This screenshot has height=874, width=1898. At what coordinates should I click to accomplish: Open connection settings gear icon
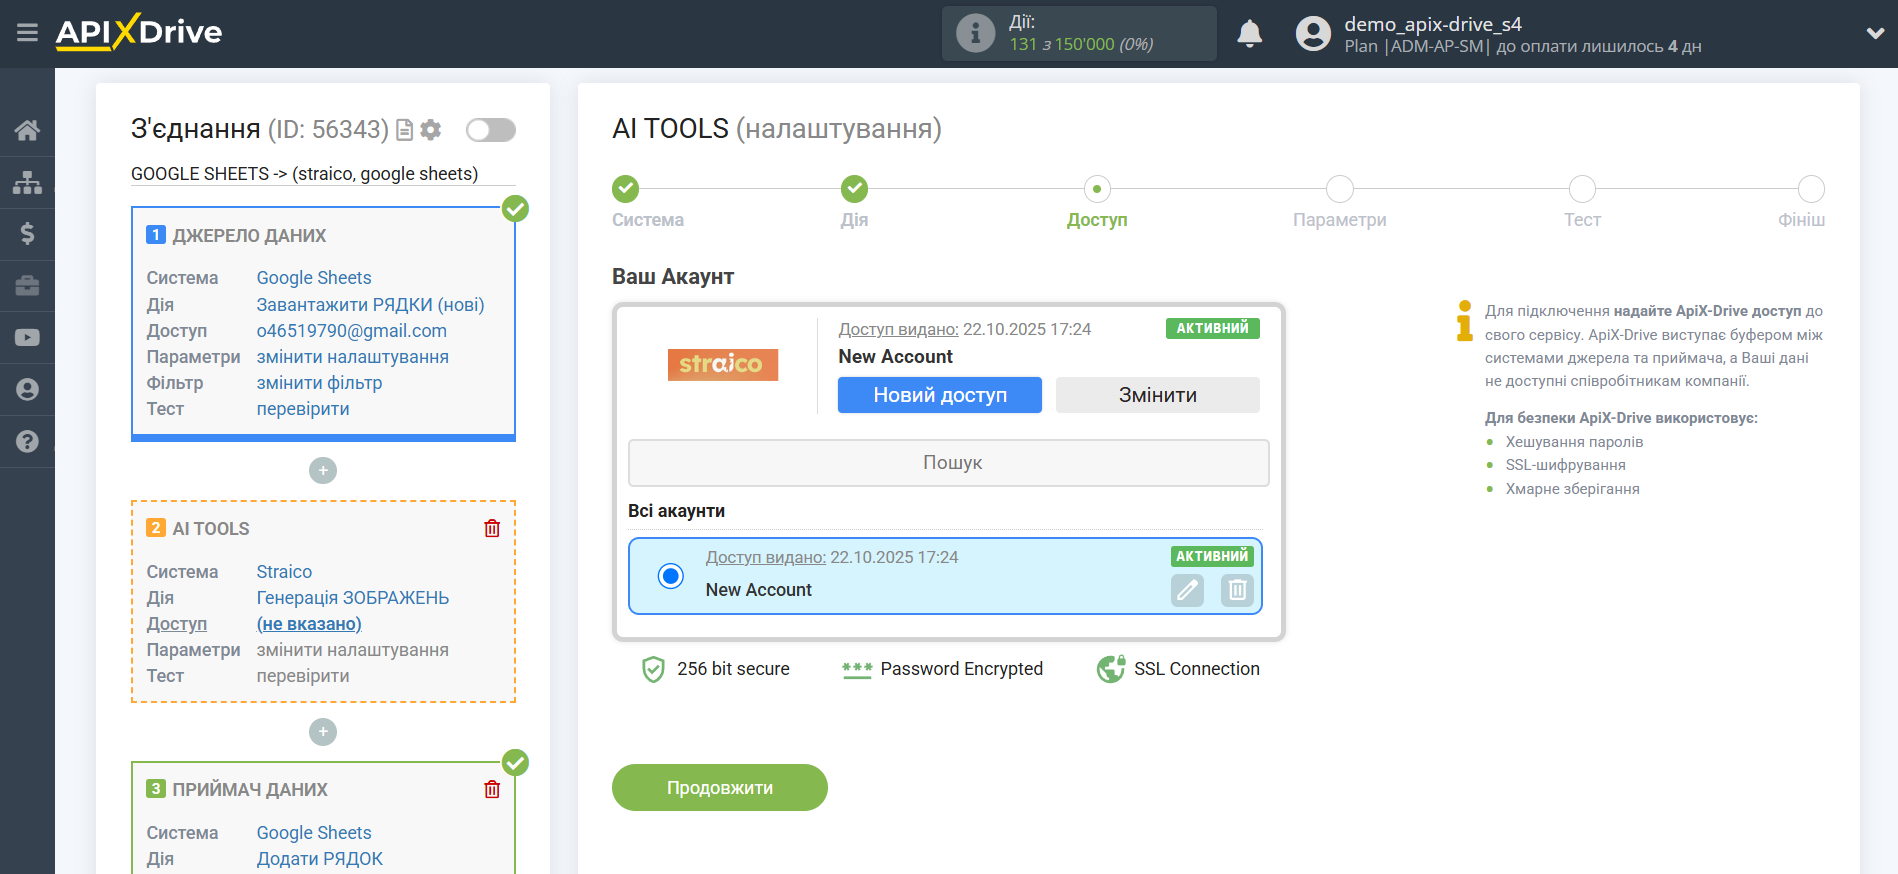tap(431, 130)
